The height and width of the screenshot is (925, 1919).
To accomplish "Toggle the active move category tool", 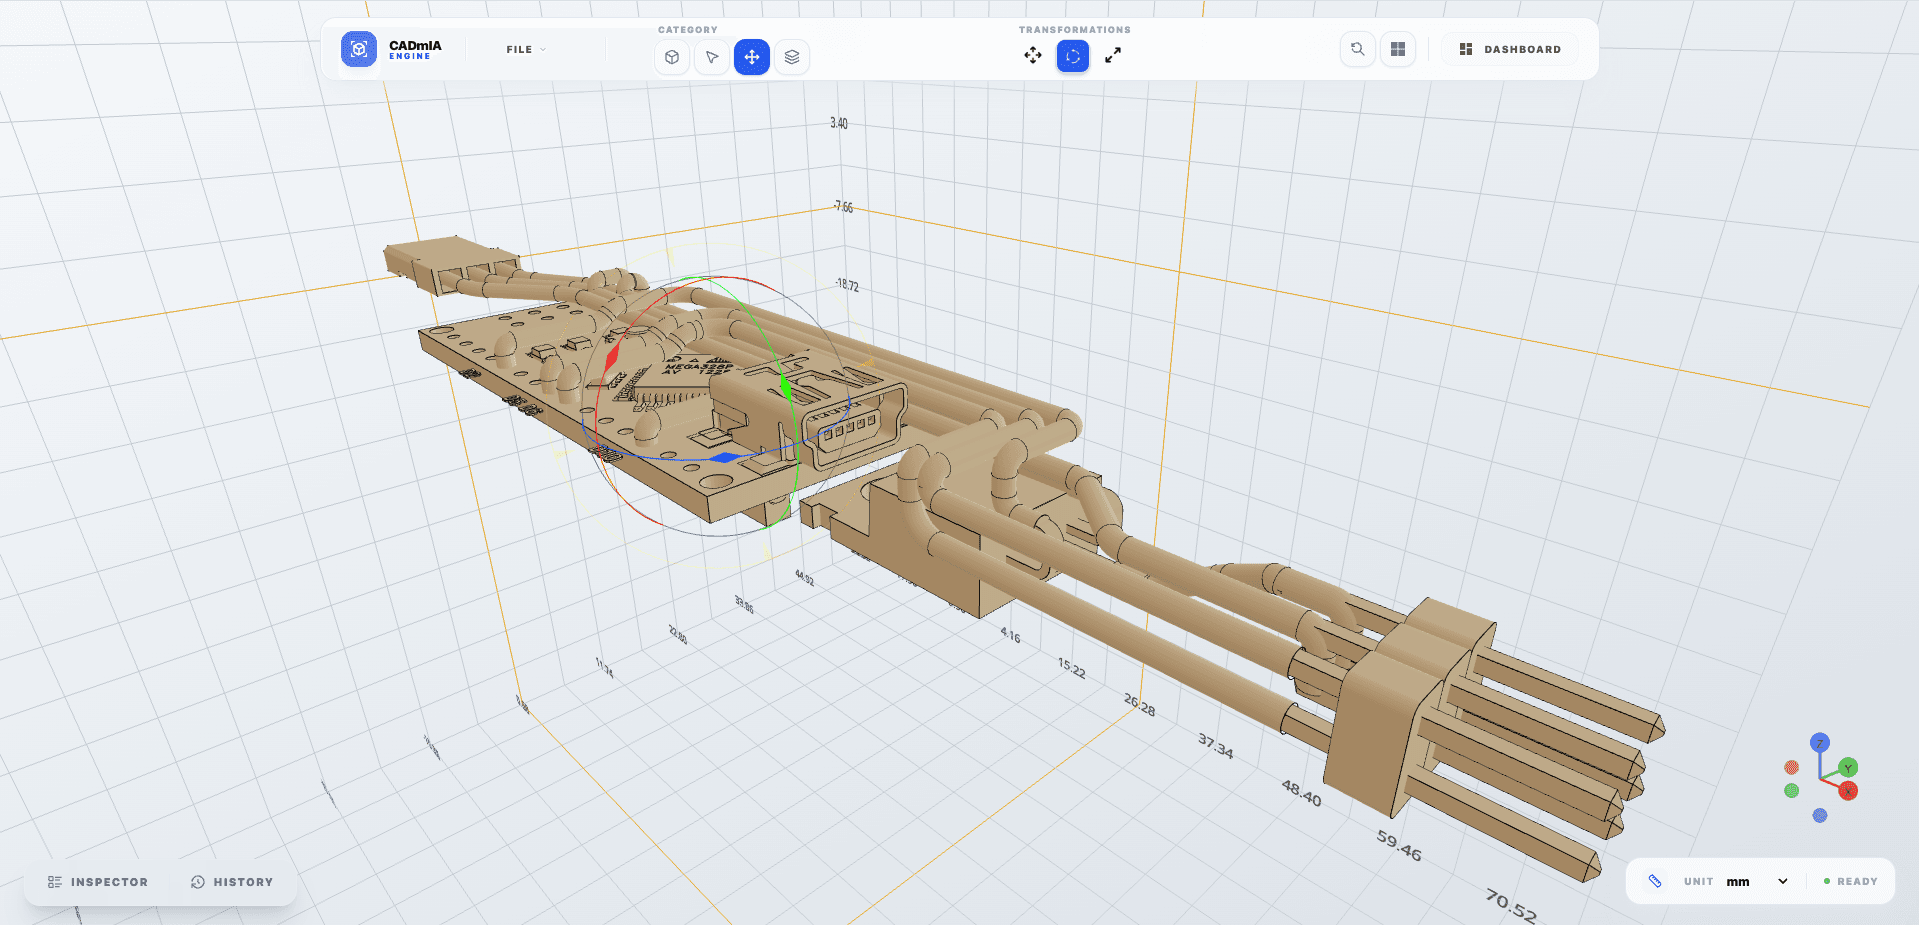I will pos(752,57).
